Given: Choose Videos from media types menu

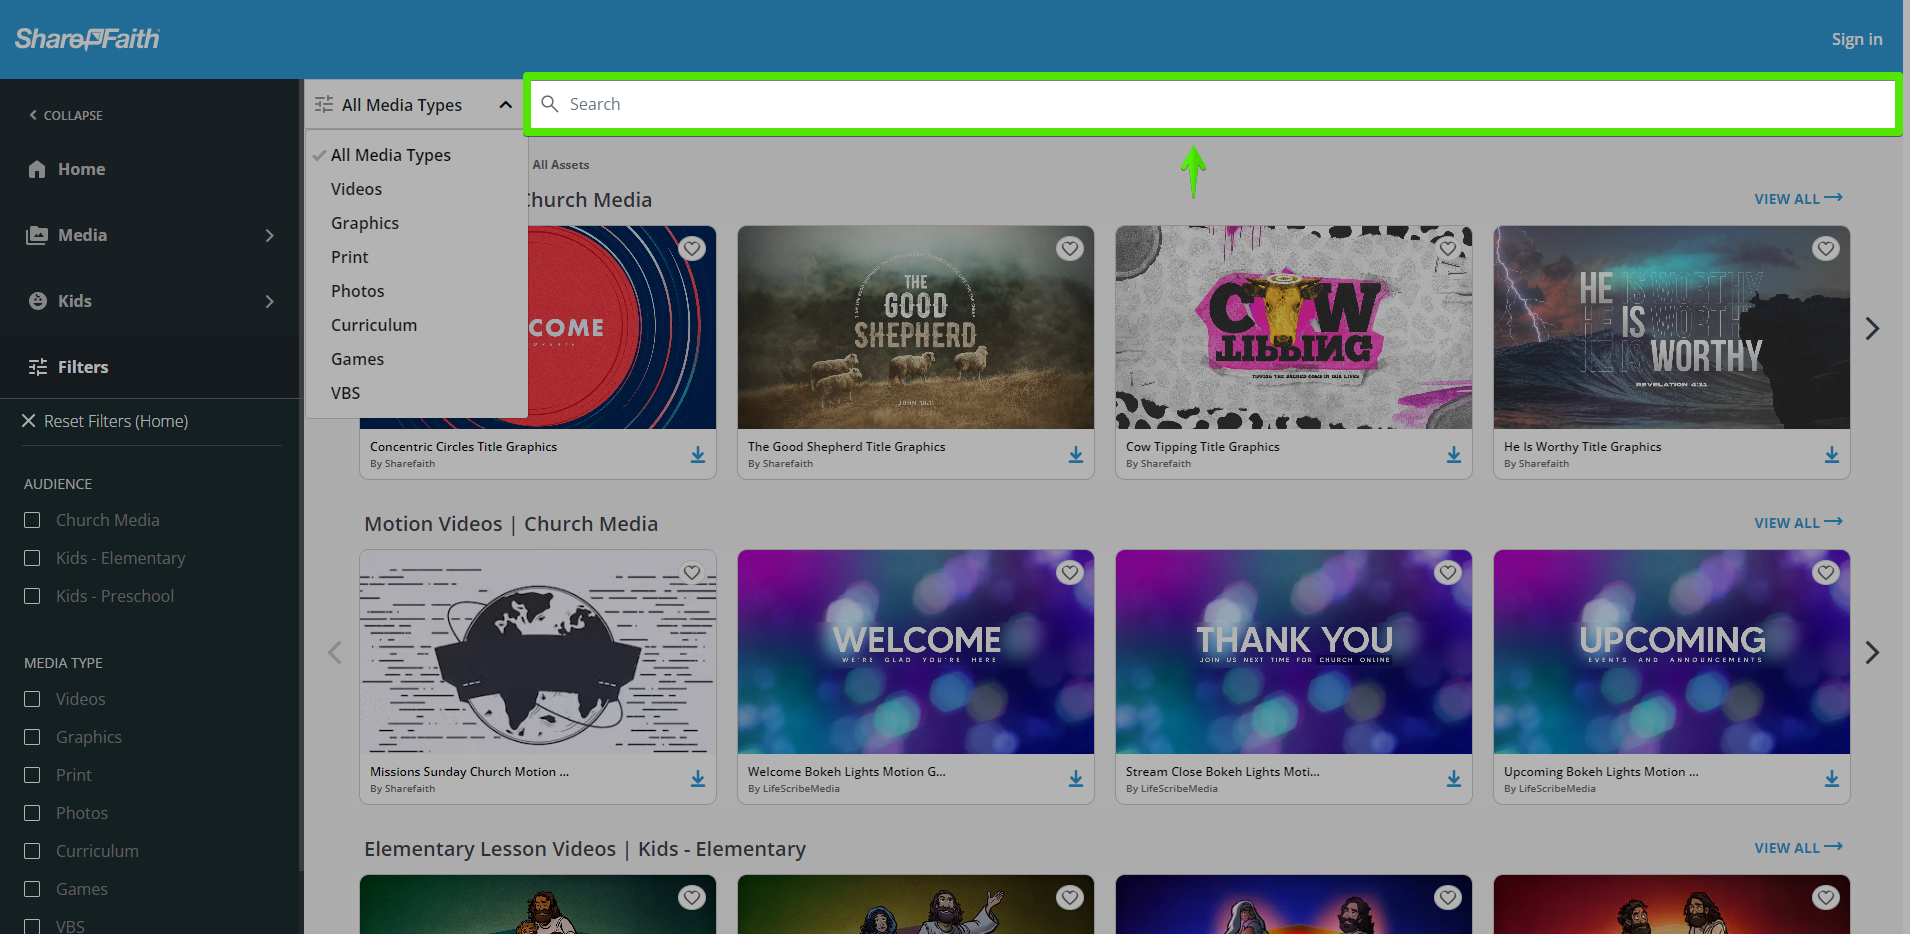Looking at the screenshot, I should tap(357, 189).
